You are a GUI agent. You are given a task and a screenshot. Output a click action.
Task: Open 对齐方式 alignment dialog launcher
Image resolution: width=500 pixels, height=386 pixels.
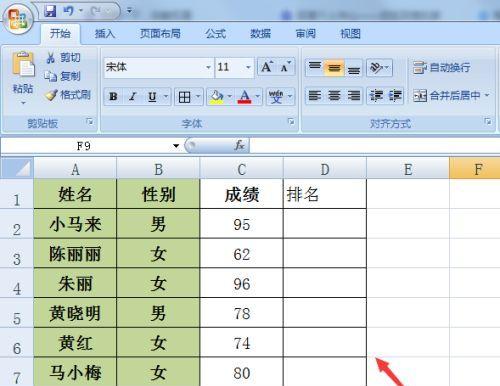(488, 122)
